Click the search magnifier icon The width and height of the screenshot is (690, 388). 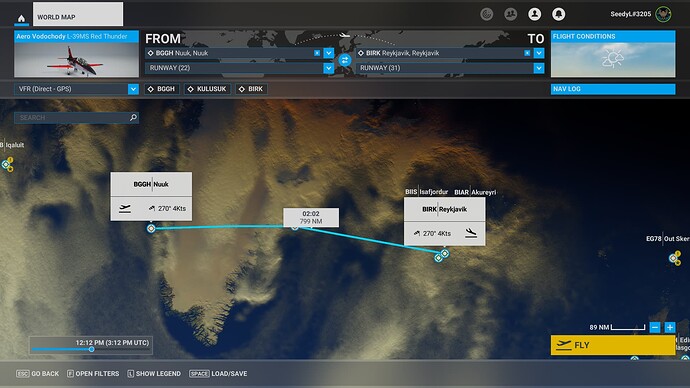pos(134,117)
